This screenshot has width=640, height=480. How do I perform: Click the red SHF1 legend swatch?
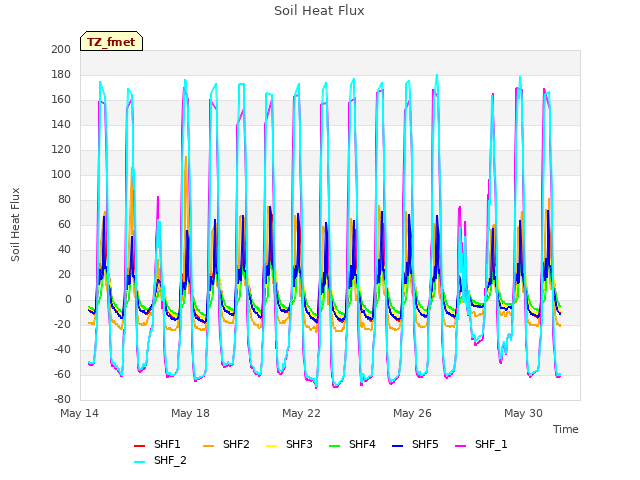point(140,445)
